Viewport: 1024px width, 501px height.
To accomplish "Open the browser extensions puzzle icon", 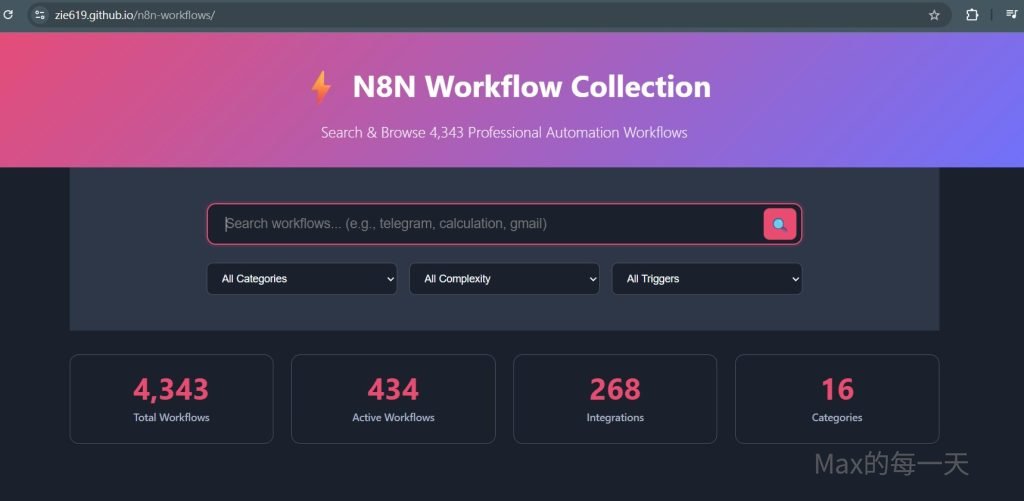I will [x=971, y=15].
